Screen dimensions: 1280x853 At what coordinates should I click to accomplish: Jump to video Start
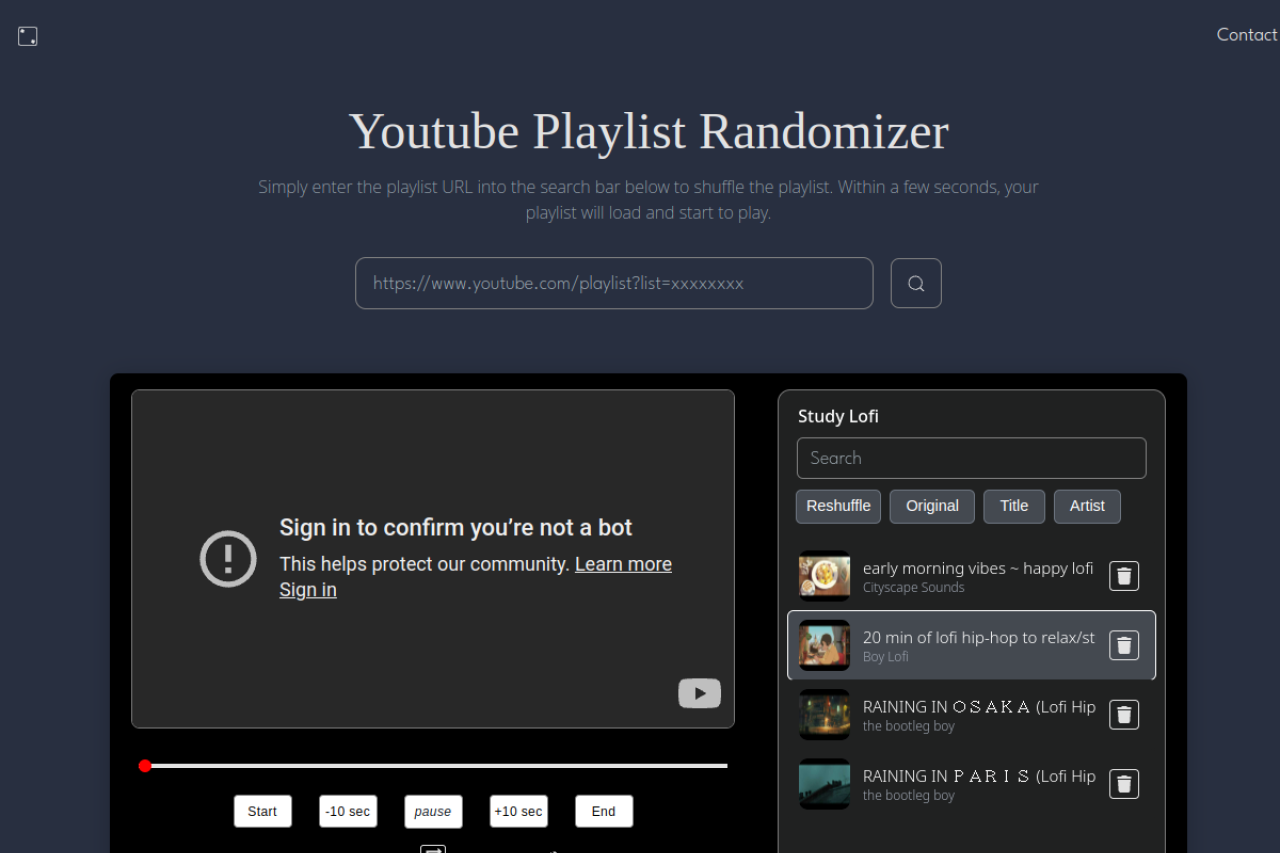coord(263,811)
